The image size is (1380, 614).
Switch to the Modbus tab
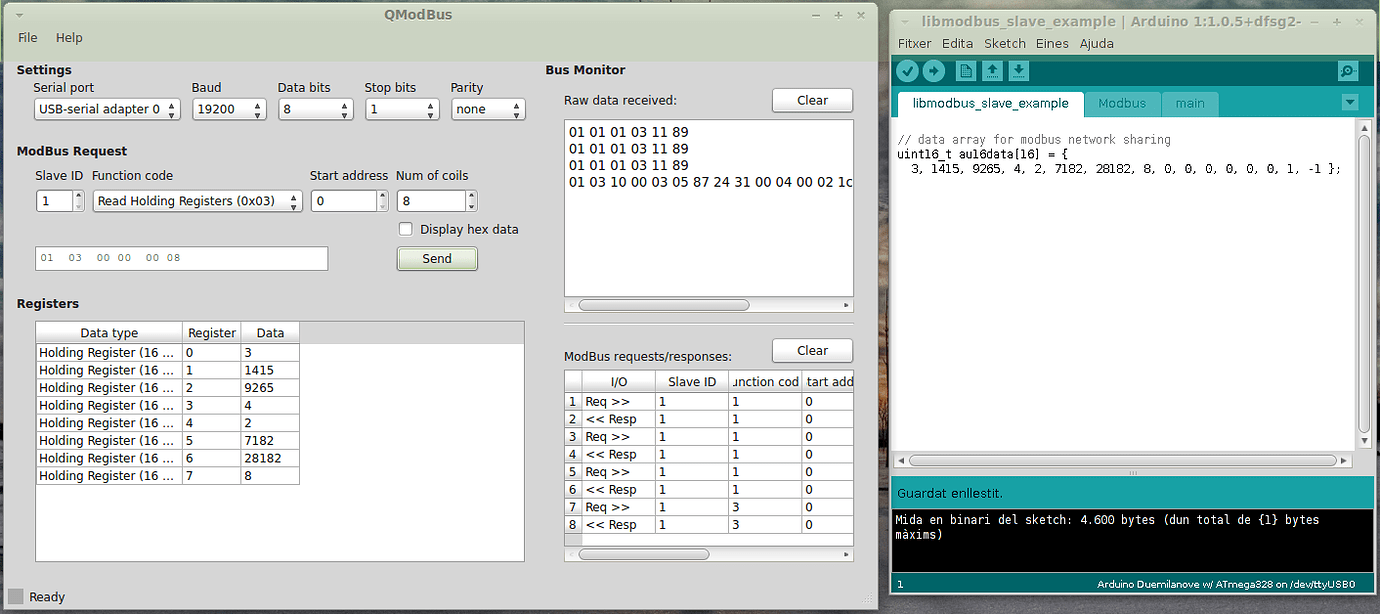pyautogui.click(x=1123, y=103)
